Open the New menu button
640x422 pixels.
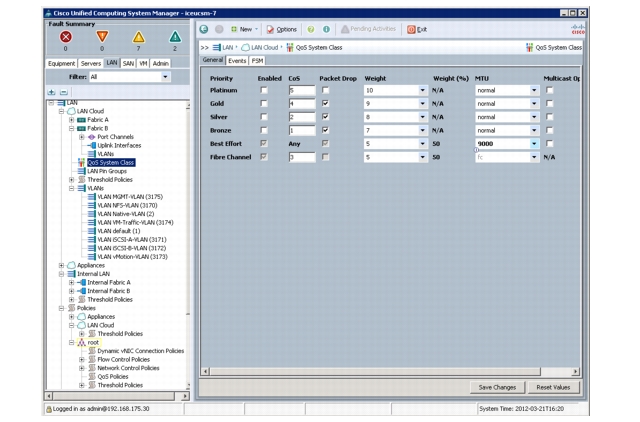click(x=245, y=29)
